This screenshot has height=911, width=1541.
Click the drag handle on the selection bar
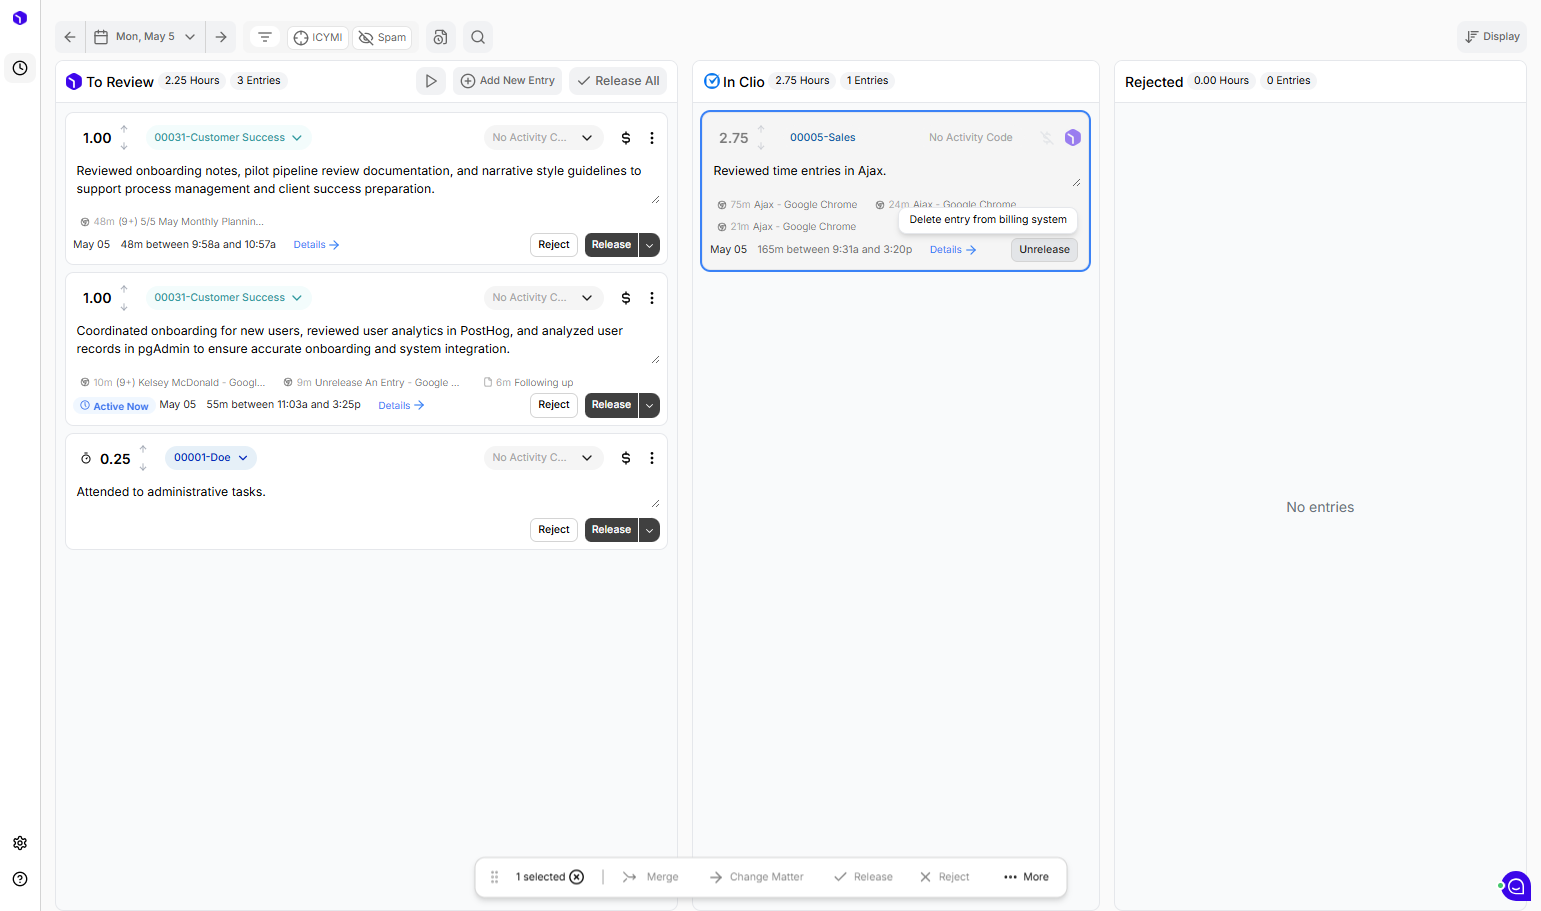coord(494,877)
